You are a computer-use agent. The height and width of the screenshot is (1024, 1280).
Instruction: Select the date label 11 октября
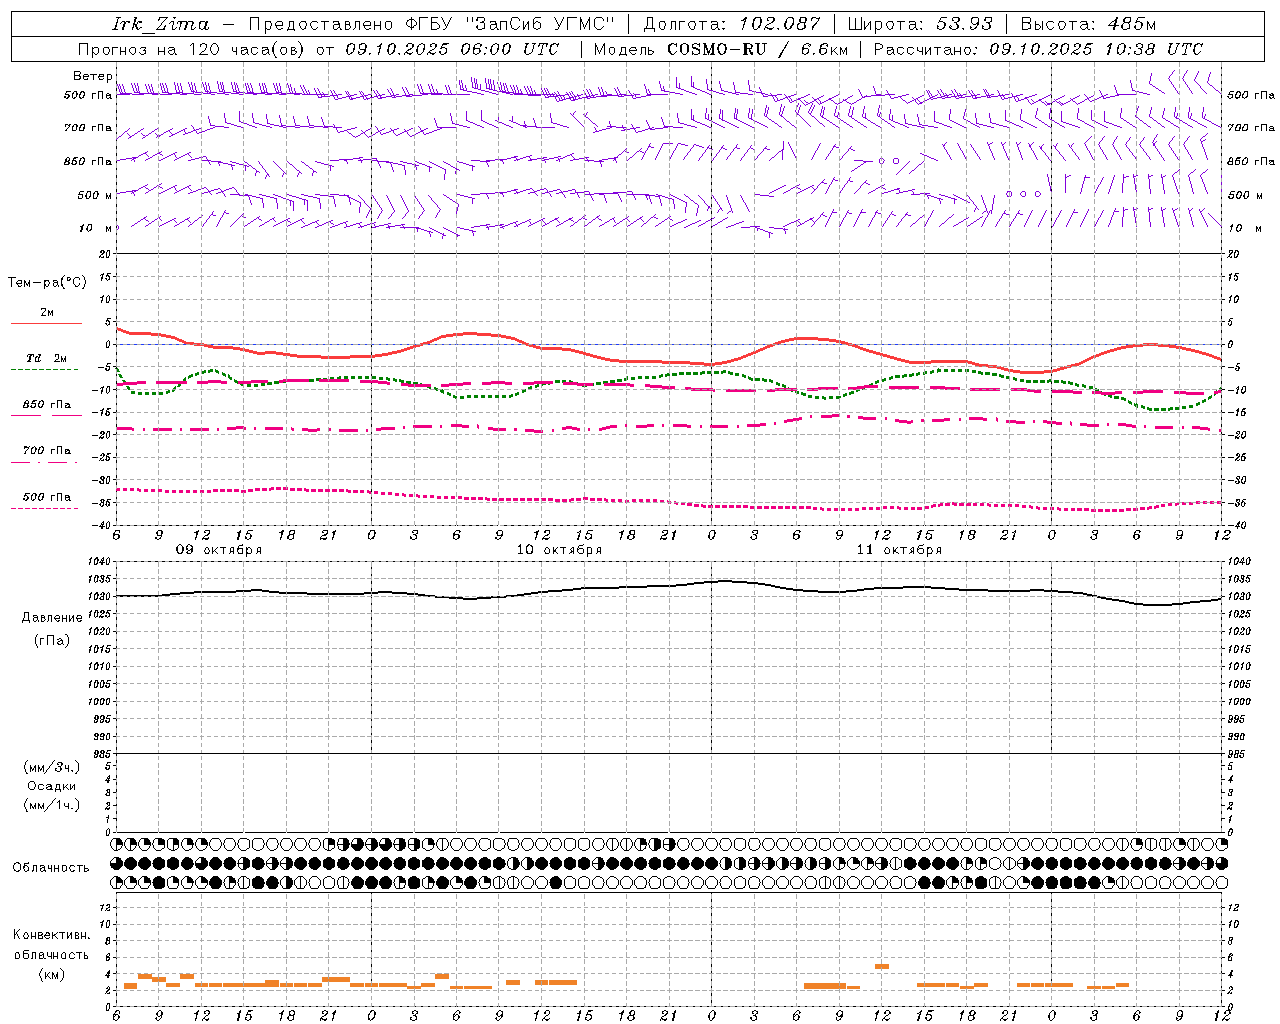tap(899, 550)
